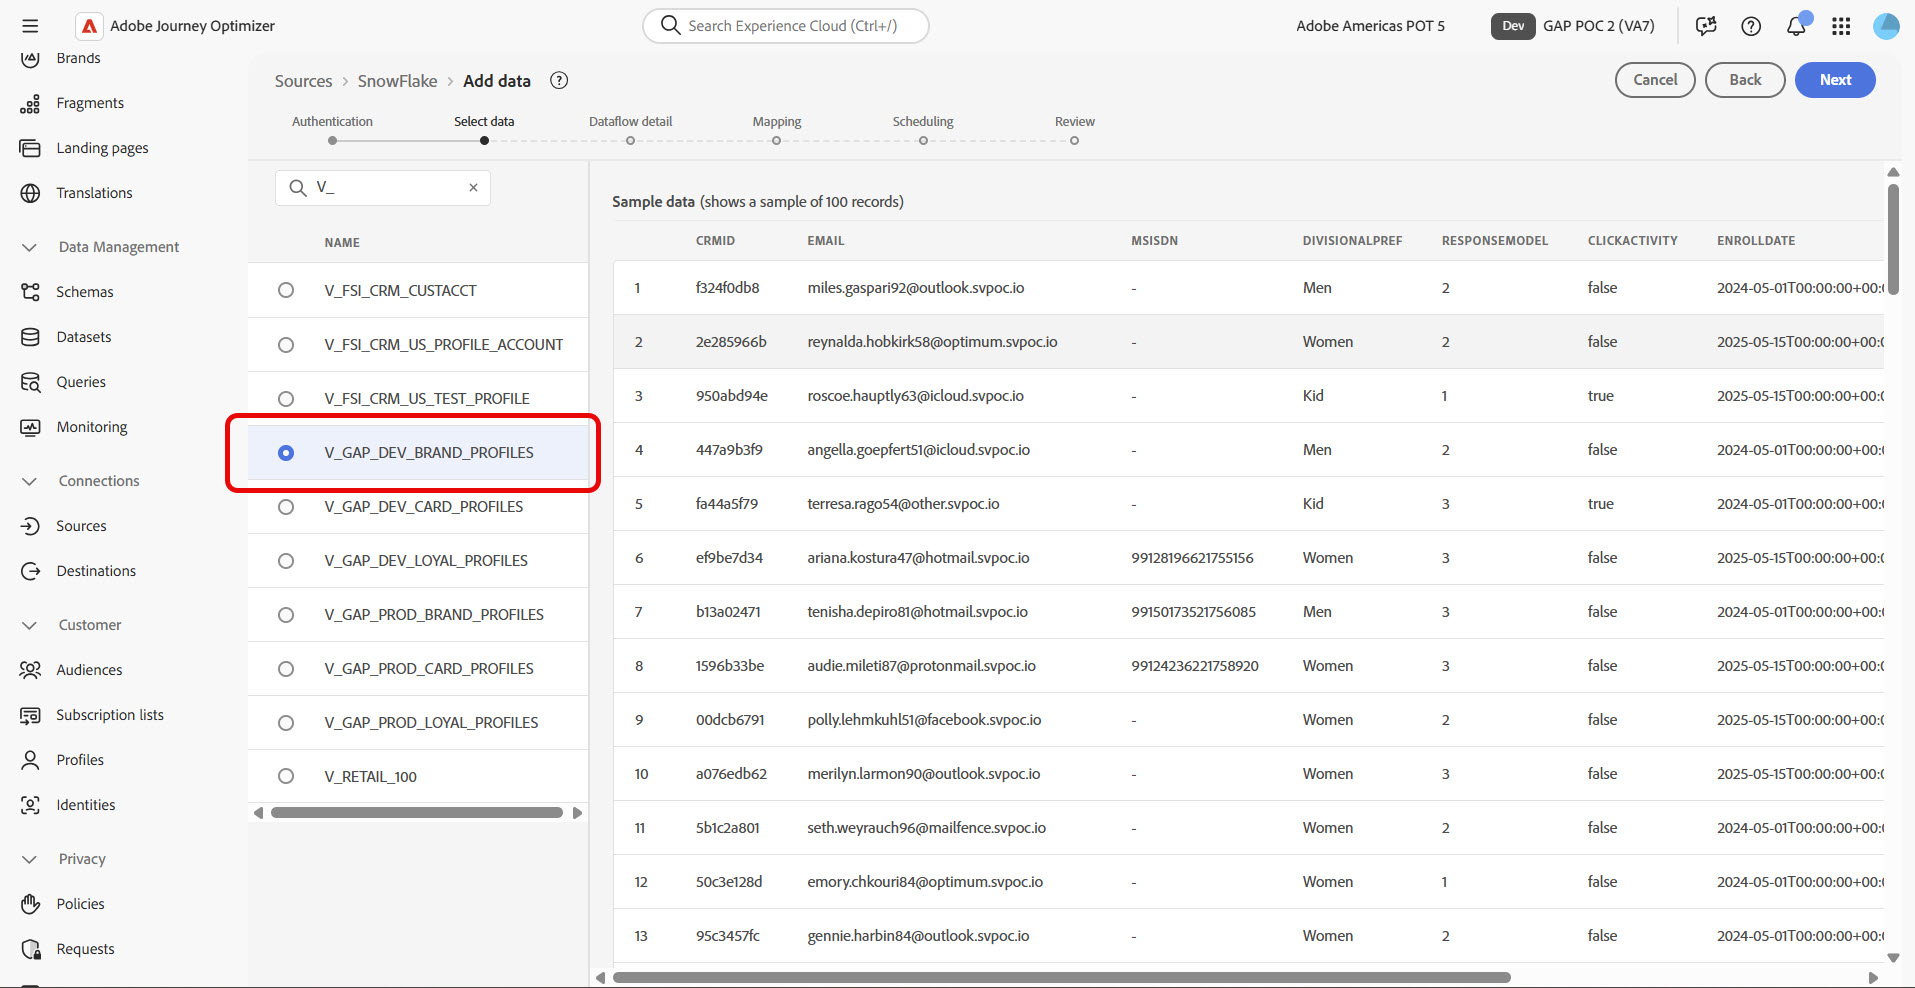Image resolution: width=1915 pixels, height=988 pixels.
Task: Open the Destinations menu item
Action: [96, 571]
